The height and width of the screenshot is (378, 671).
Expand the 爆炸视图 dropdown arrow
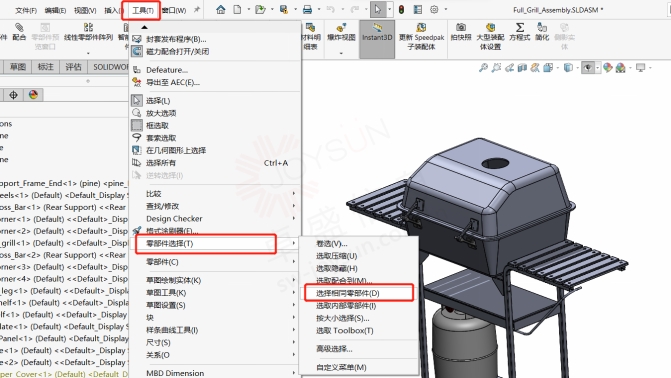(341, 53)
